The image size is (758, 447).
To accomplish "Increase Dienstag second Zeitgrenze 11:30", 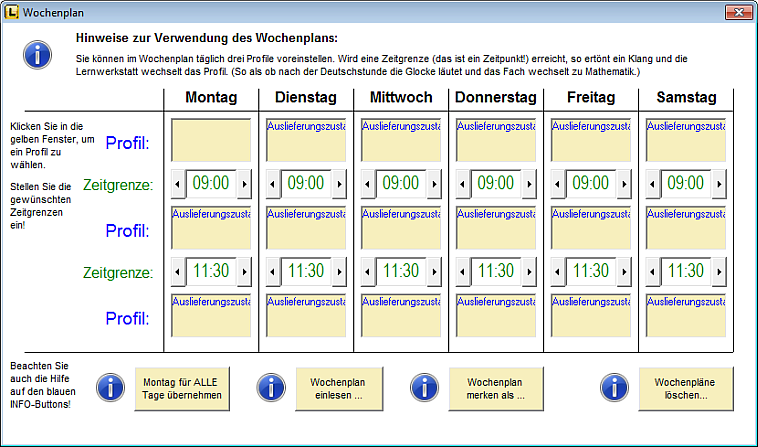I will pyautogui.click(x=339, y=271).
